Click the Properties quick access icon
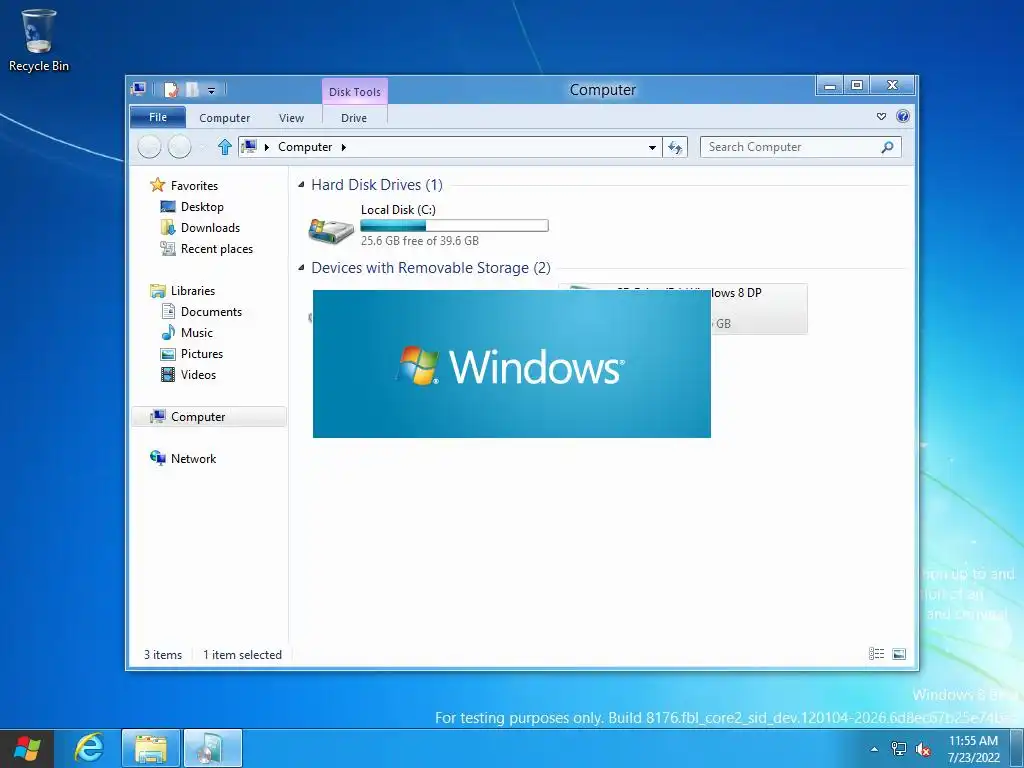 171,89
